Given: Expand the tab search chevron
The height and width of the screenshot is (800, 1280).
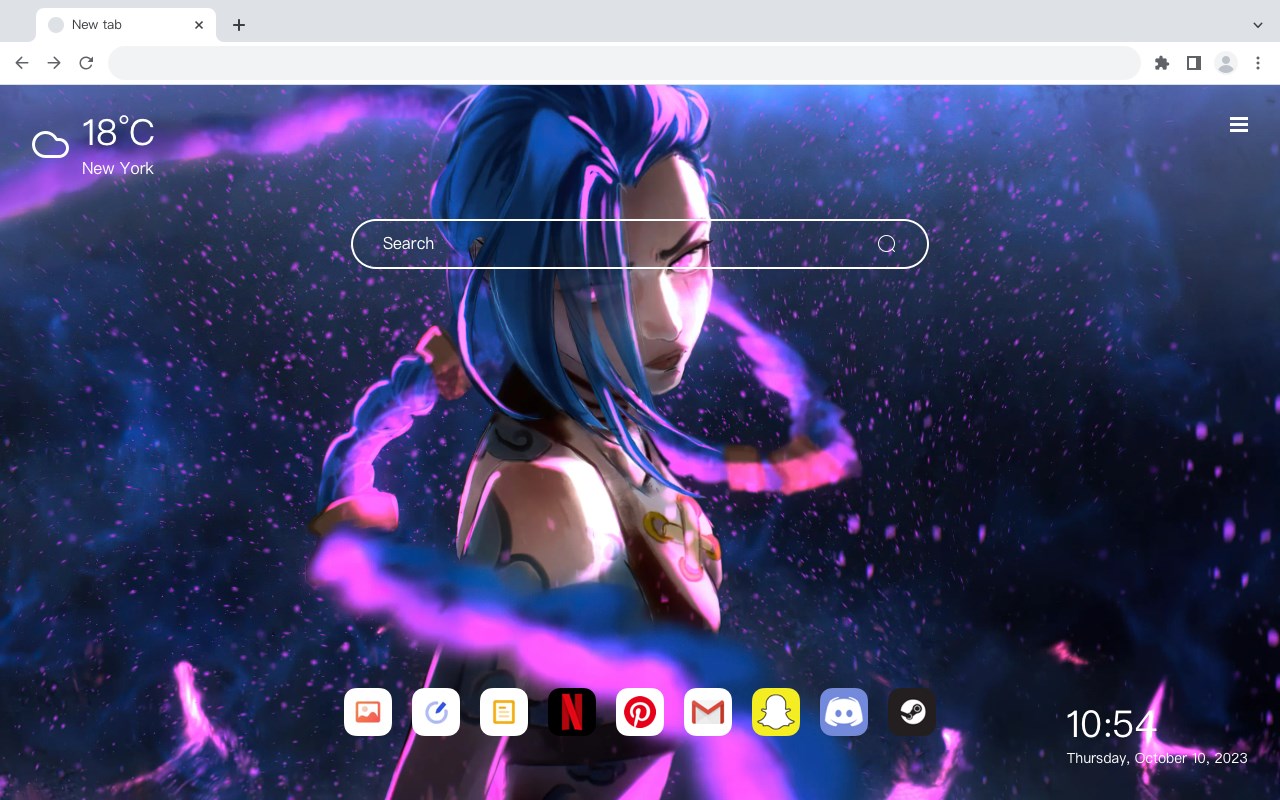Looking at the screenshot, I should 1258,25.
